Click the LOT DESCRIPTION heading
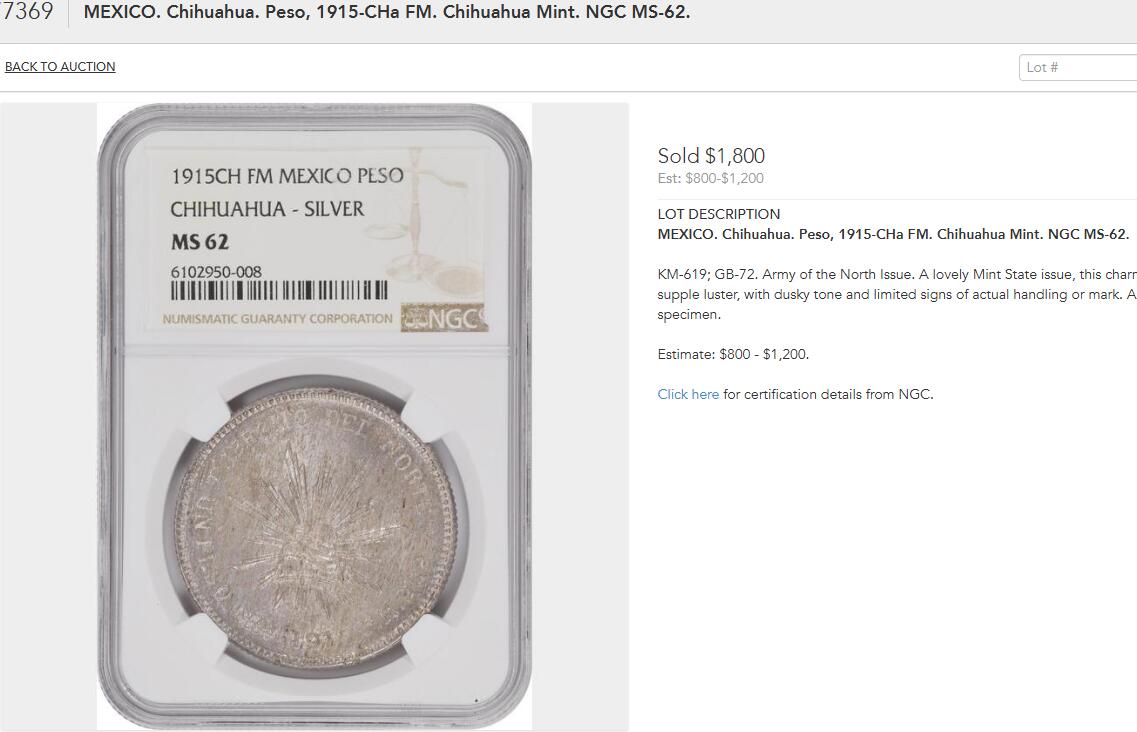Screen dimensions: 1137x732 pyautogui.click(x=719, y=214)
